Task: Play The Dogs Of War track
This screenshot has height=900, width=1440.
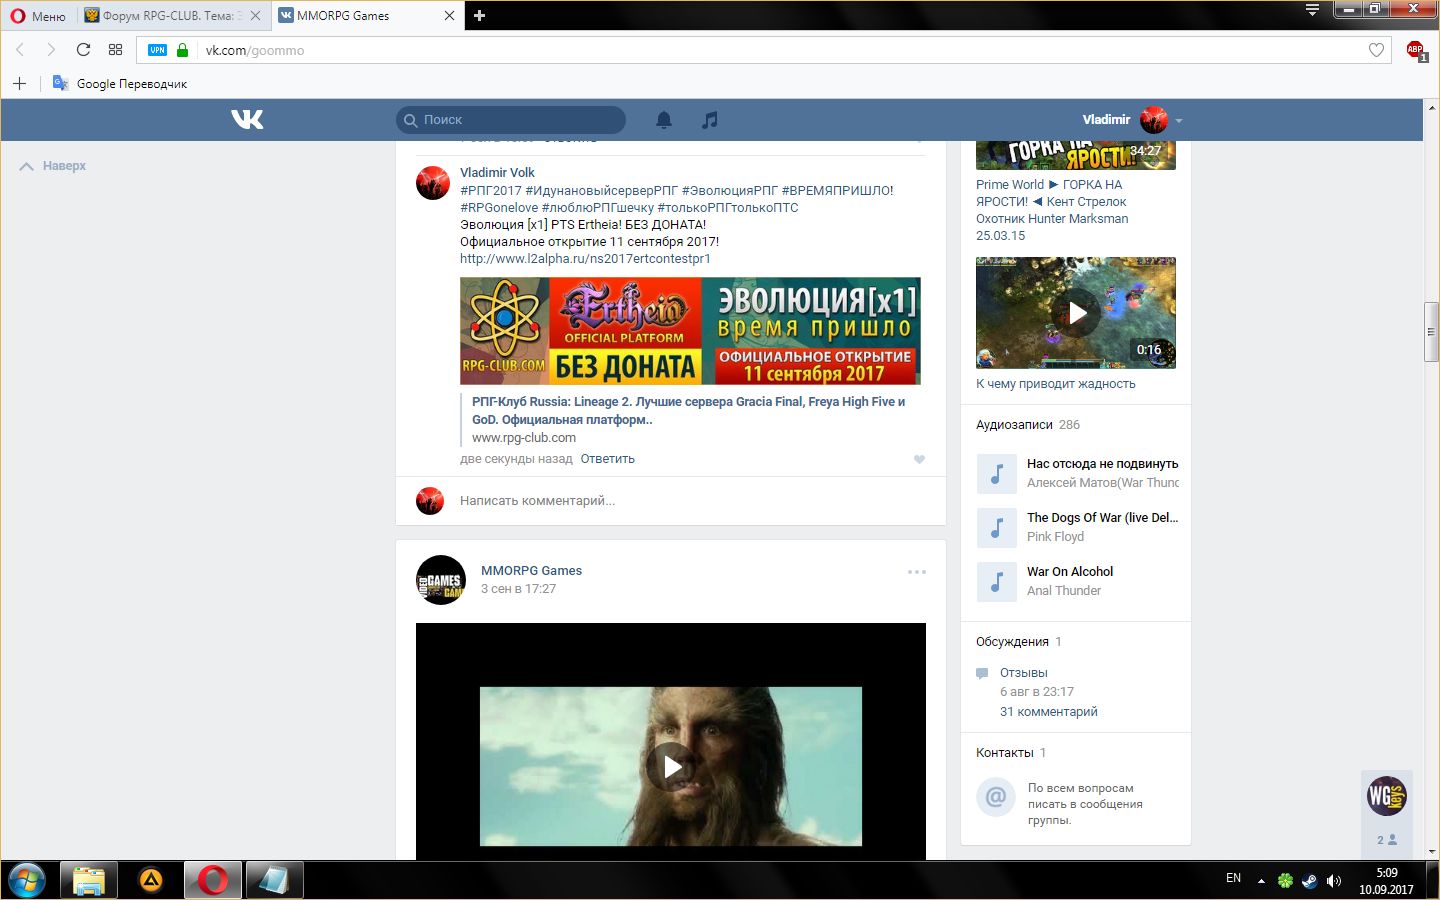Action: click(x=996, y=528)
